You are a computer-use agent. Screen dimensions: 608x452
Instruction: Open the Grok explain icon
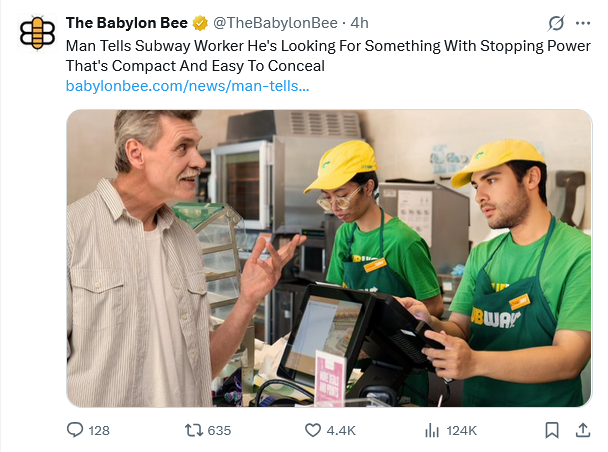pos(557,23)
